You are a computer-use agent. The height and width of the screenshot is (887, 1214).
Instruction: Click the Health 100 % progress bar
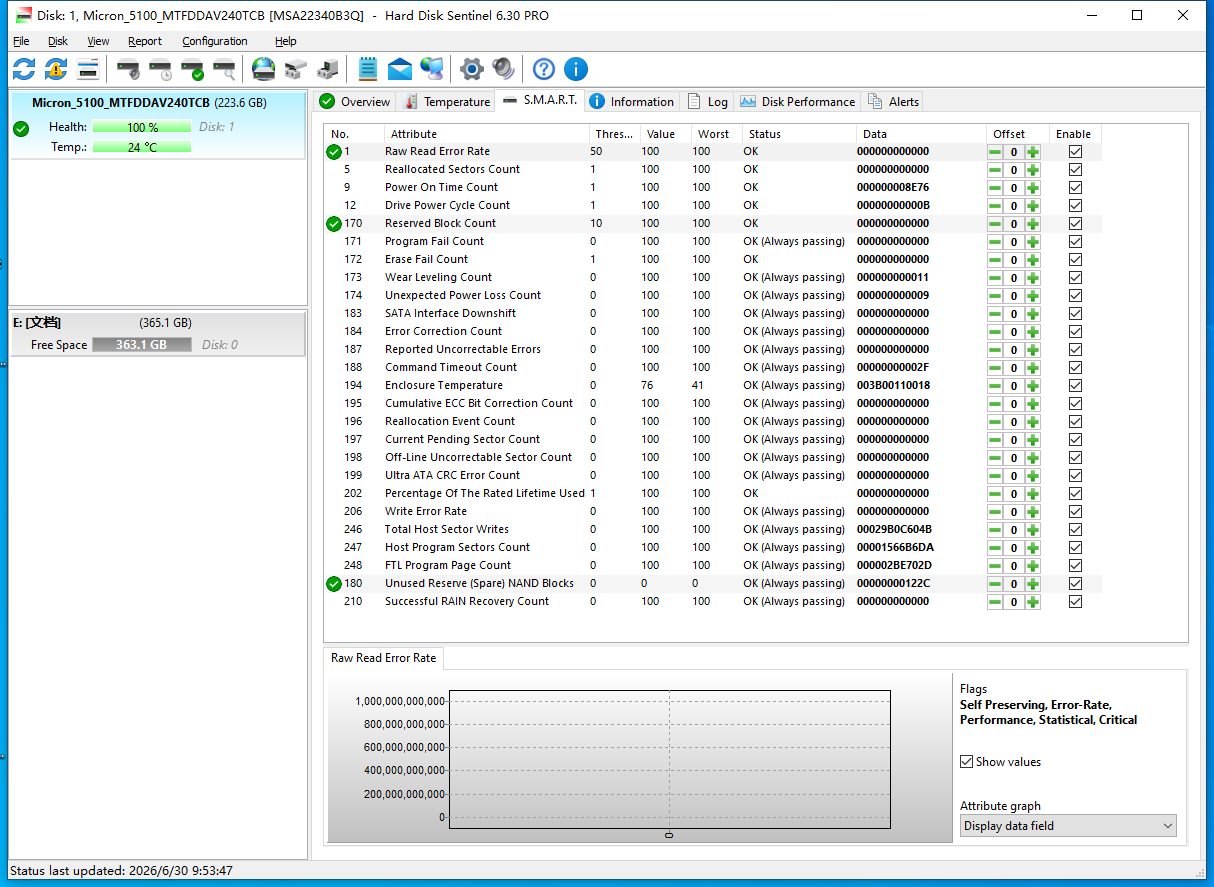(x=142, y=127)
